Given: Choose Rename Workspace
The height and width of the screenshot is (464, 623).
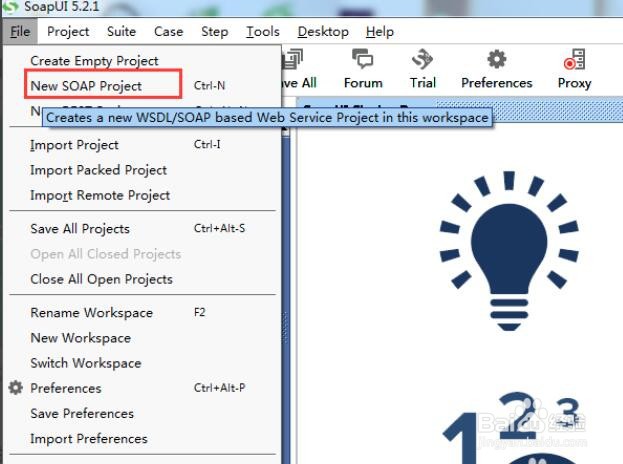Looking at the screenshot, I should coord(142,313).
